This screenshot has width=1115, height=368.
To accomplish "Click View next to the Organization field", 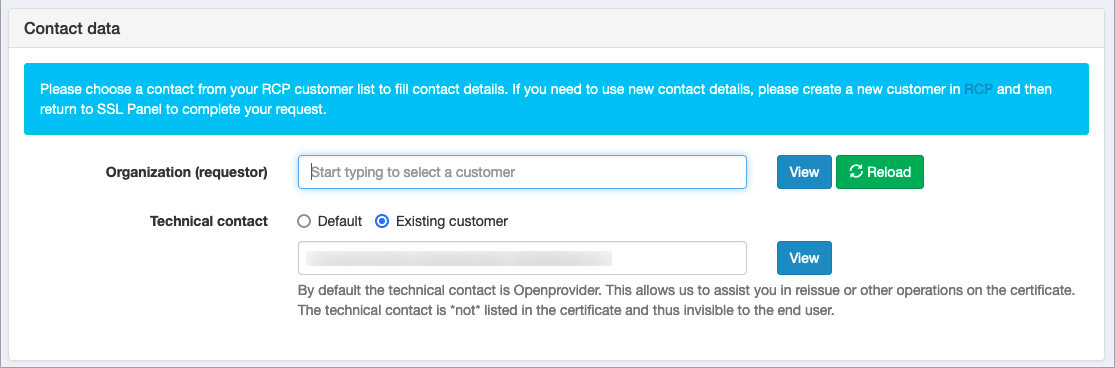I will [804, 172].
